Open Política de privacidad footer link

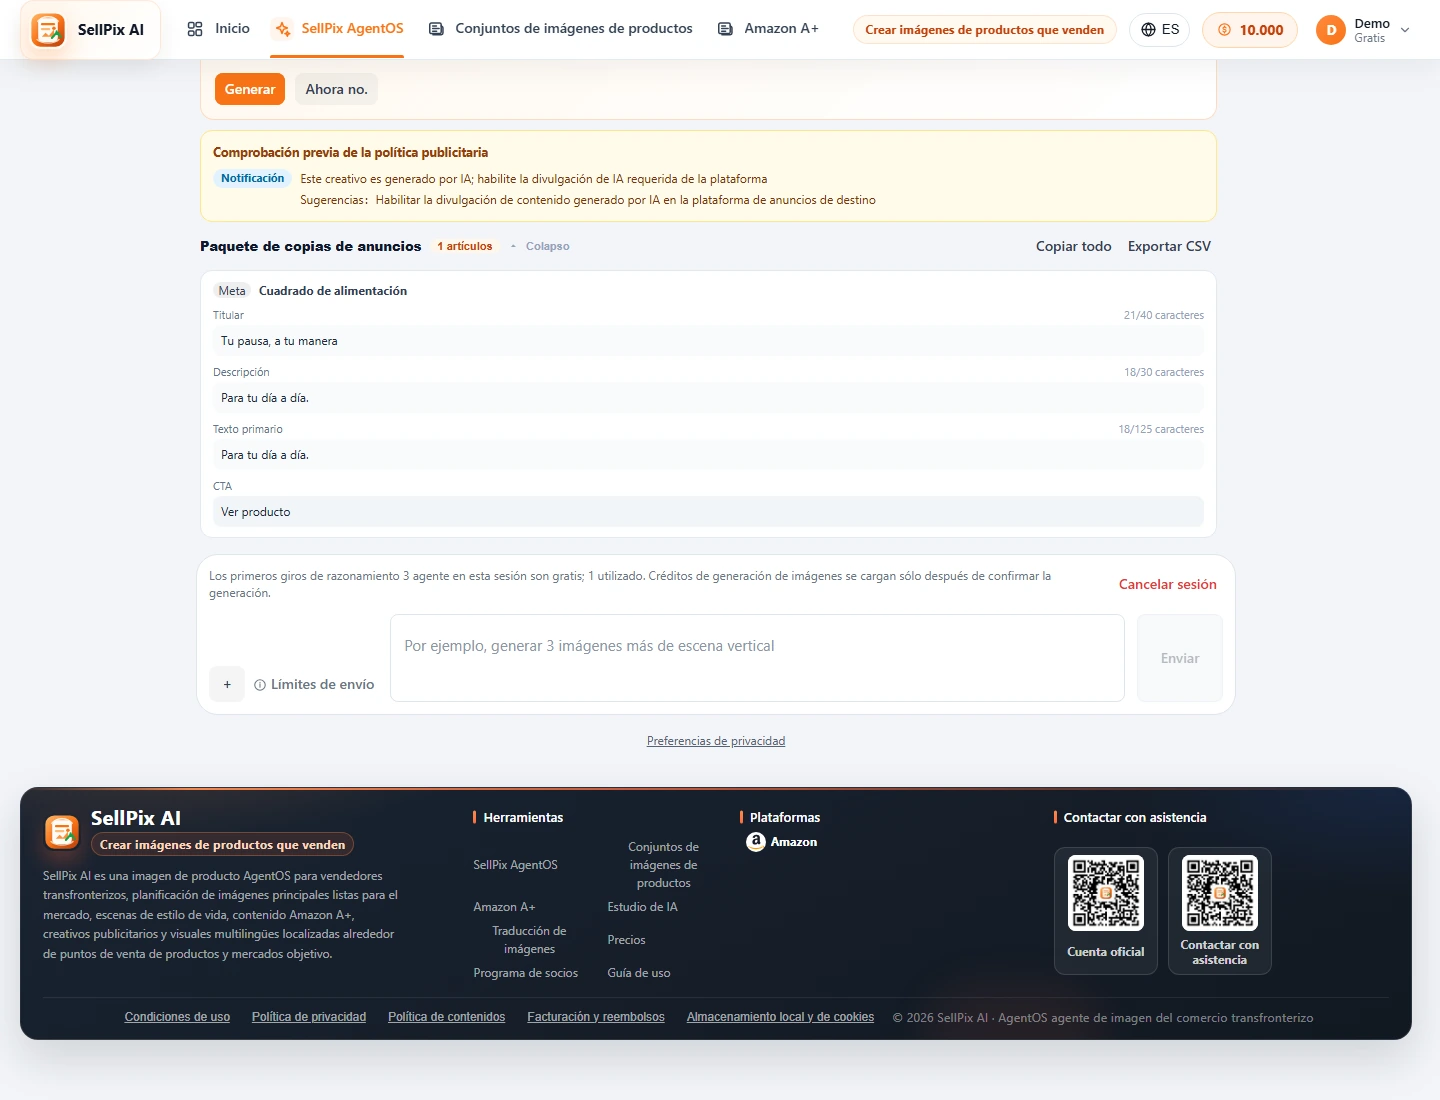[x=309, y=1017]
